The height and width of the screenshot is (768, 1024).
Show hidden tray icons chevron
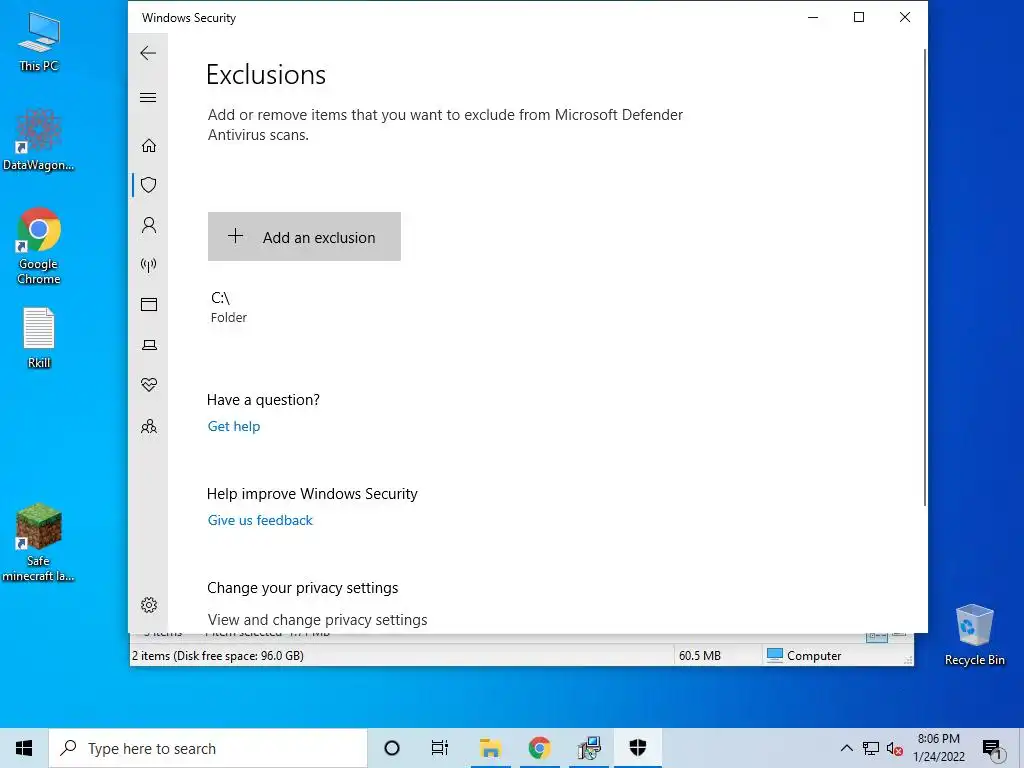846,748
